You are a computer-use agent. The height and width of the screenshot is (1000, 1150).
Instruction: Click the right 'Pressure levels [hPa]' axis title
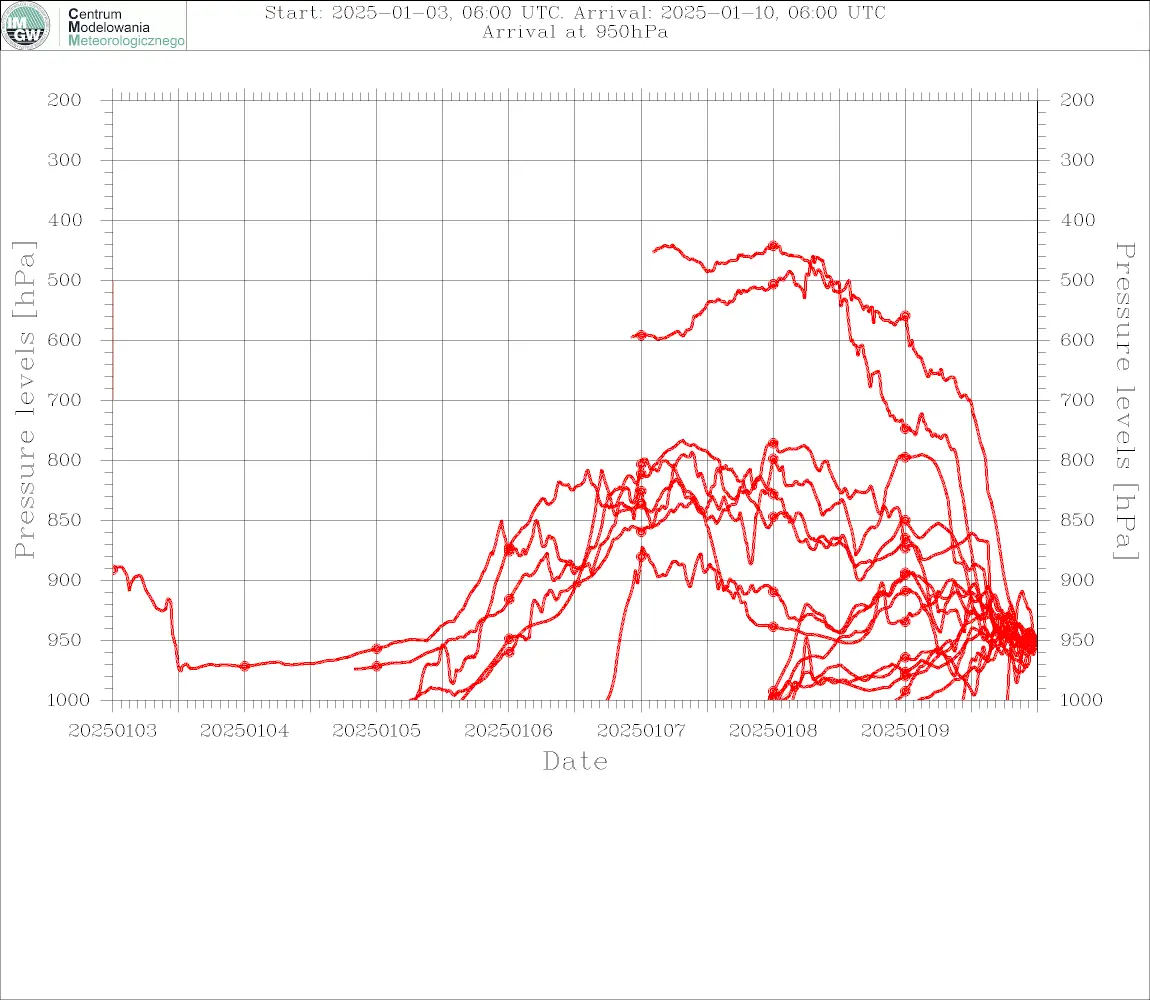1125,401
